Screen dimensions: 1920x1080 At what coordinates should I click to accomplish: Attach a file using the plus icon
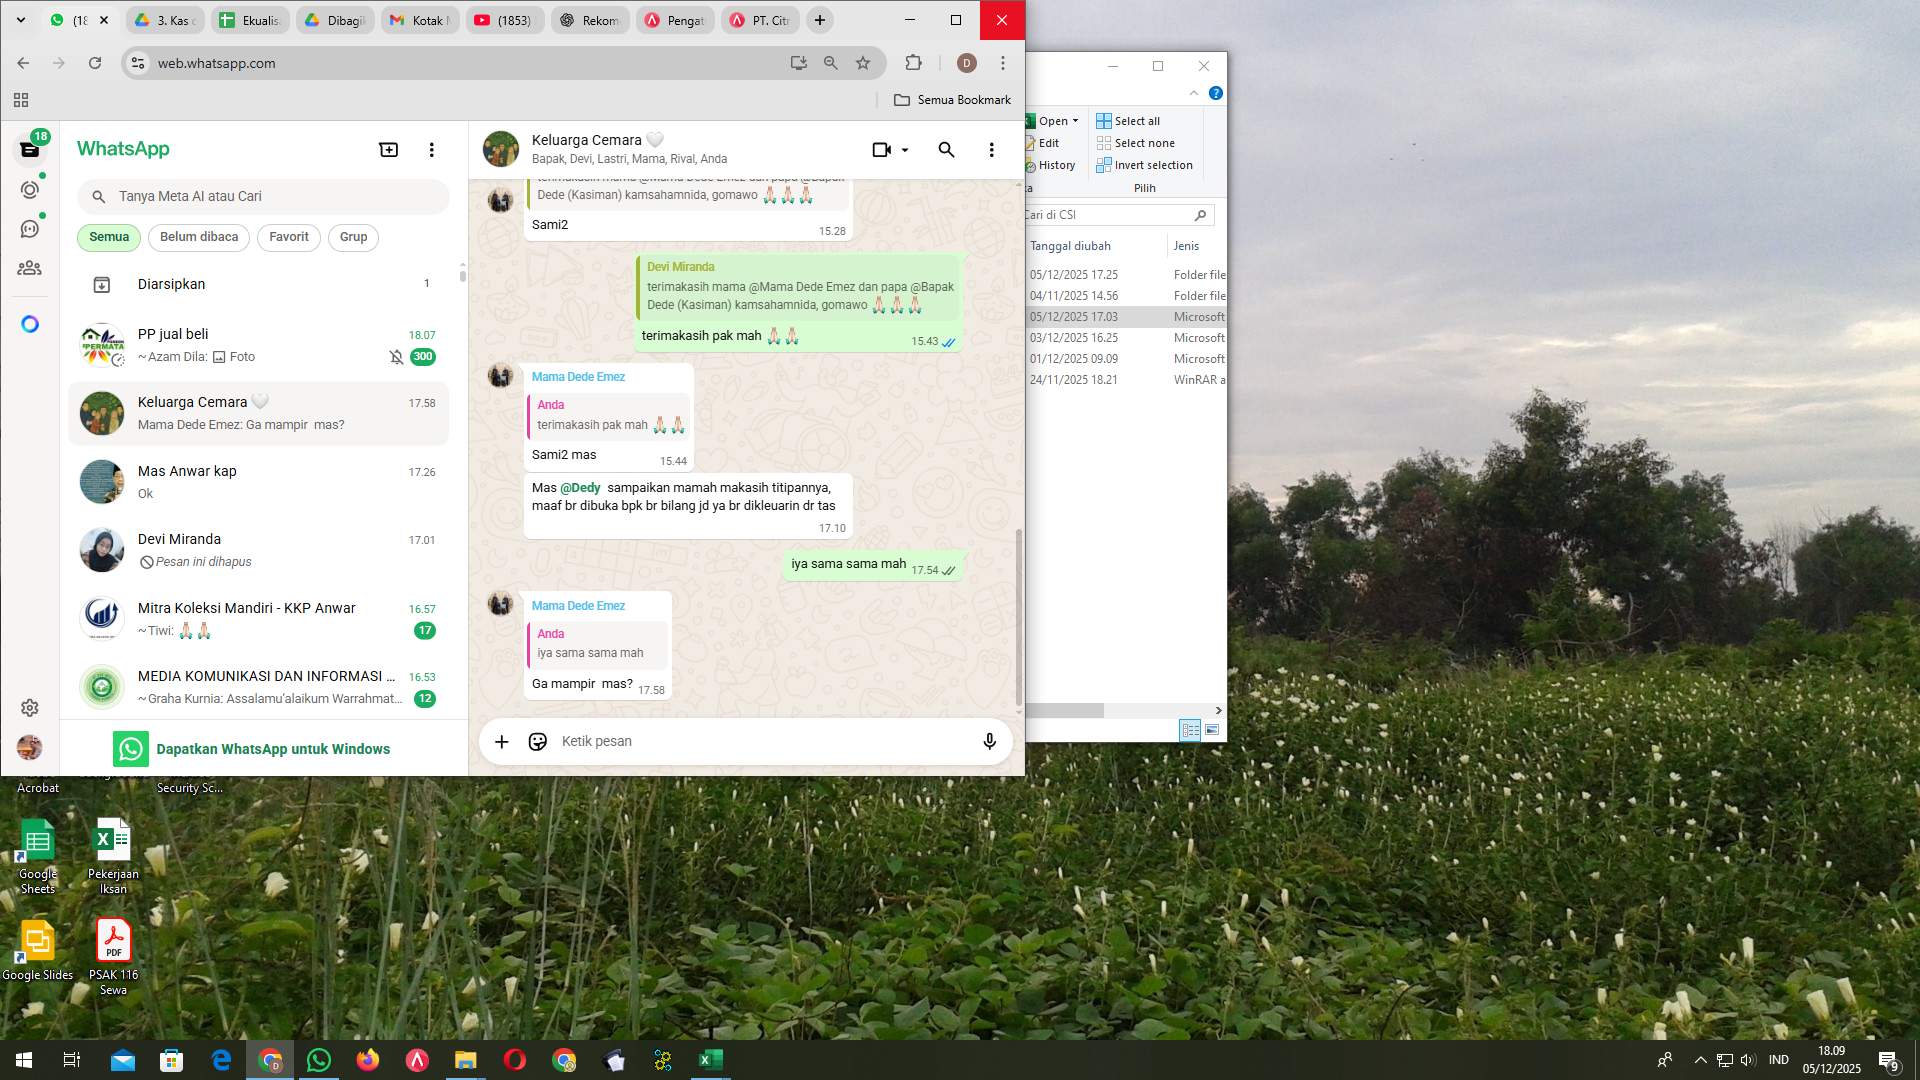[x=502, y=741]
